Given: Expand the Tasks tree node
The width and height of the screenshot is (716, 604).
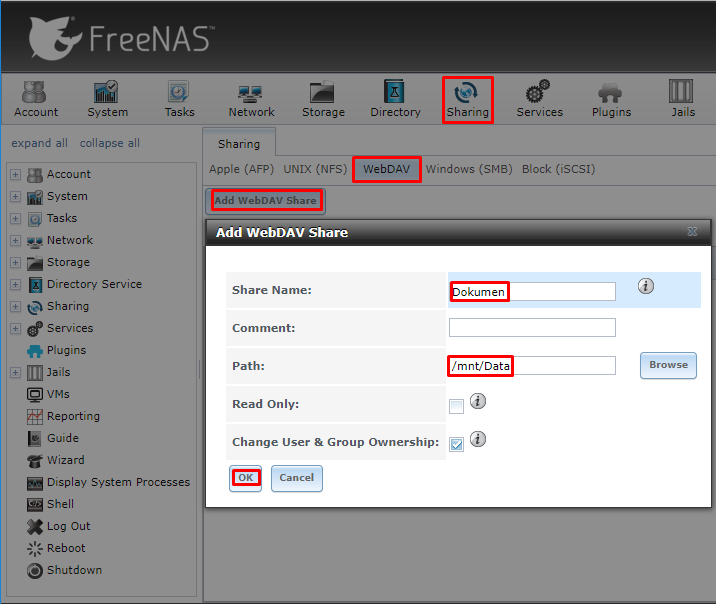Looking at the screenshot, I should coord(16,218).
